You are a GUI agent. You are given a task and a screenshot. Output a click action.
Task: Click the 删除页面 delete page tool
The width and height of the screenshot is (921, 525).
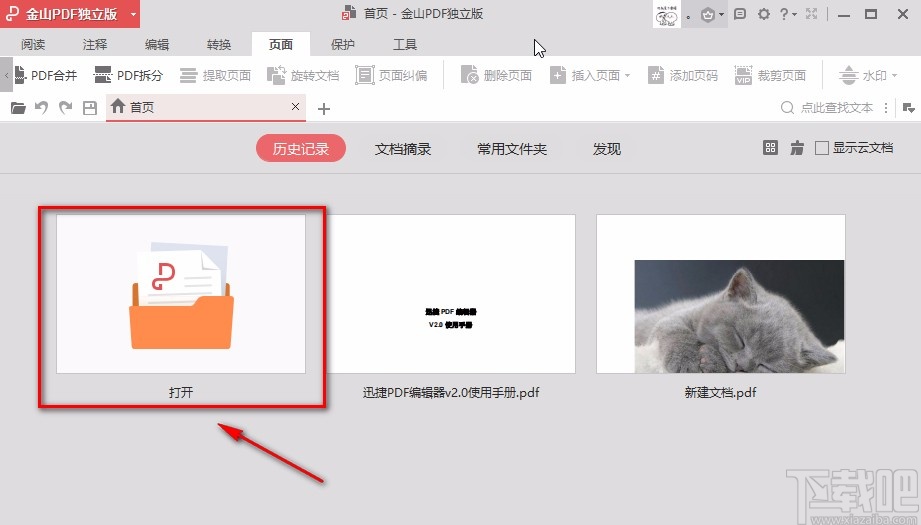pos(496,75)
